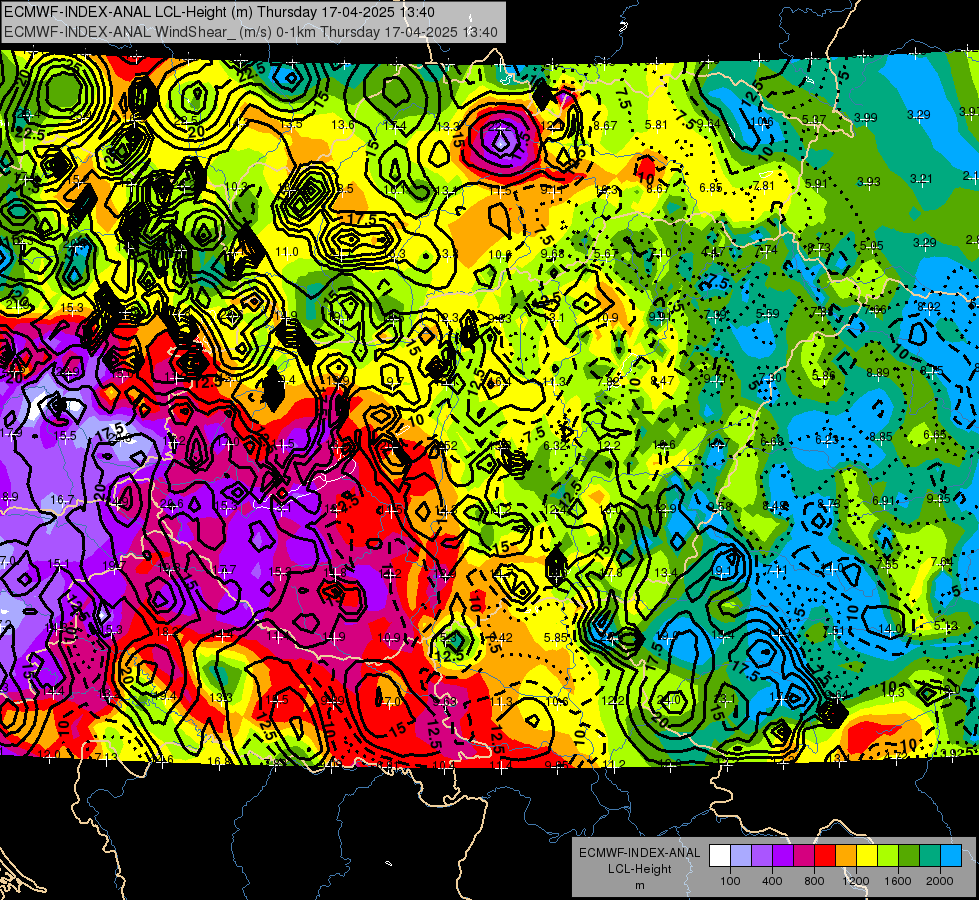Click the wind shear value 9.35

click(x=938, y=498)
